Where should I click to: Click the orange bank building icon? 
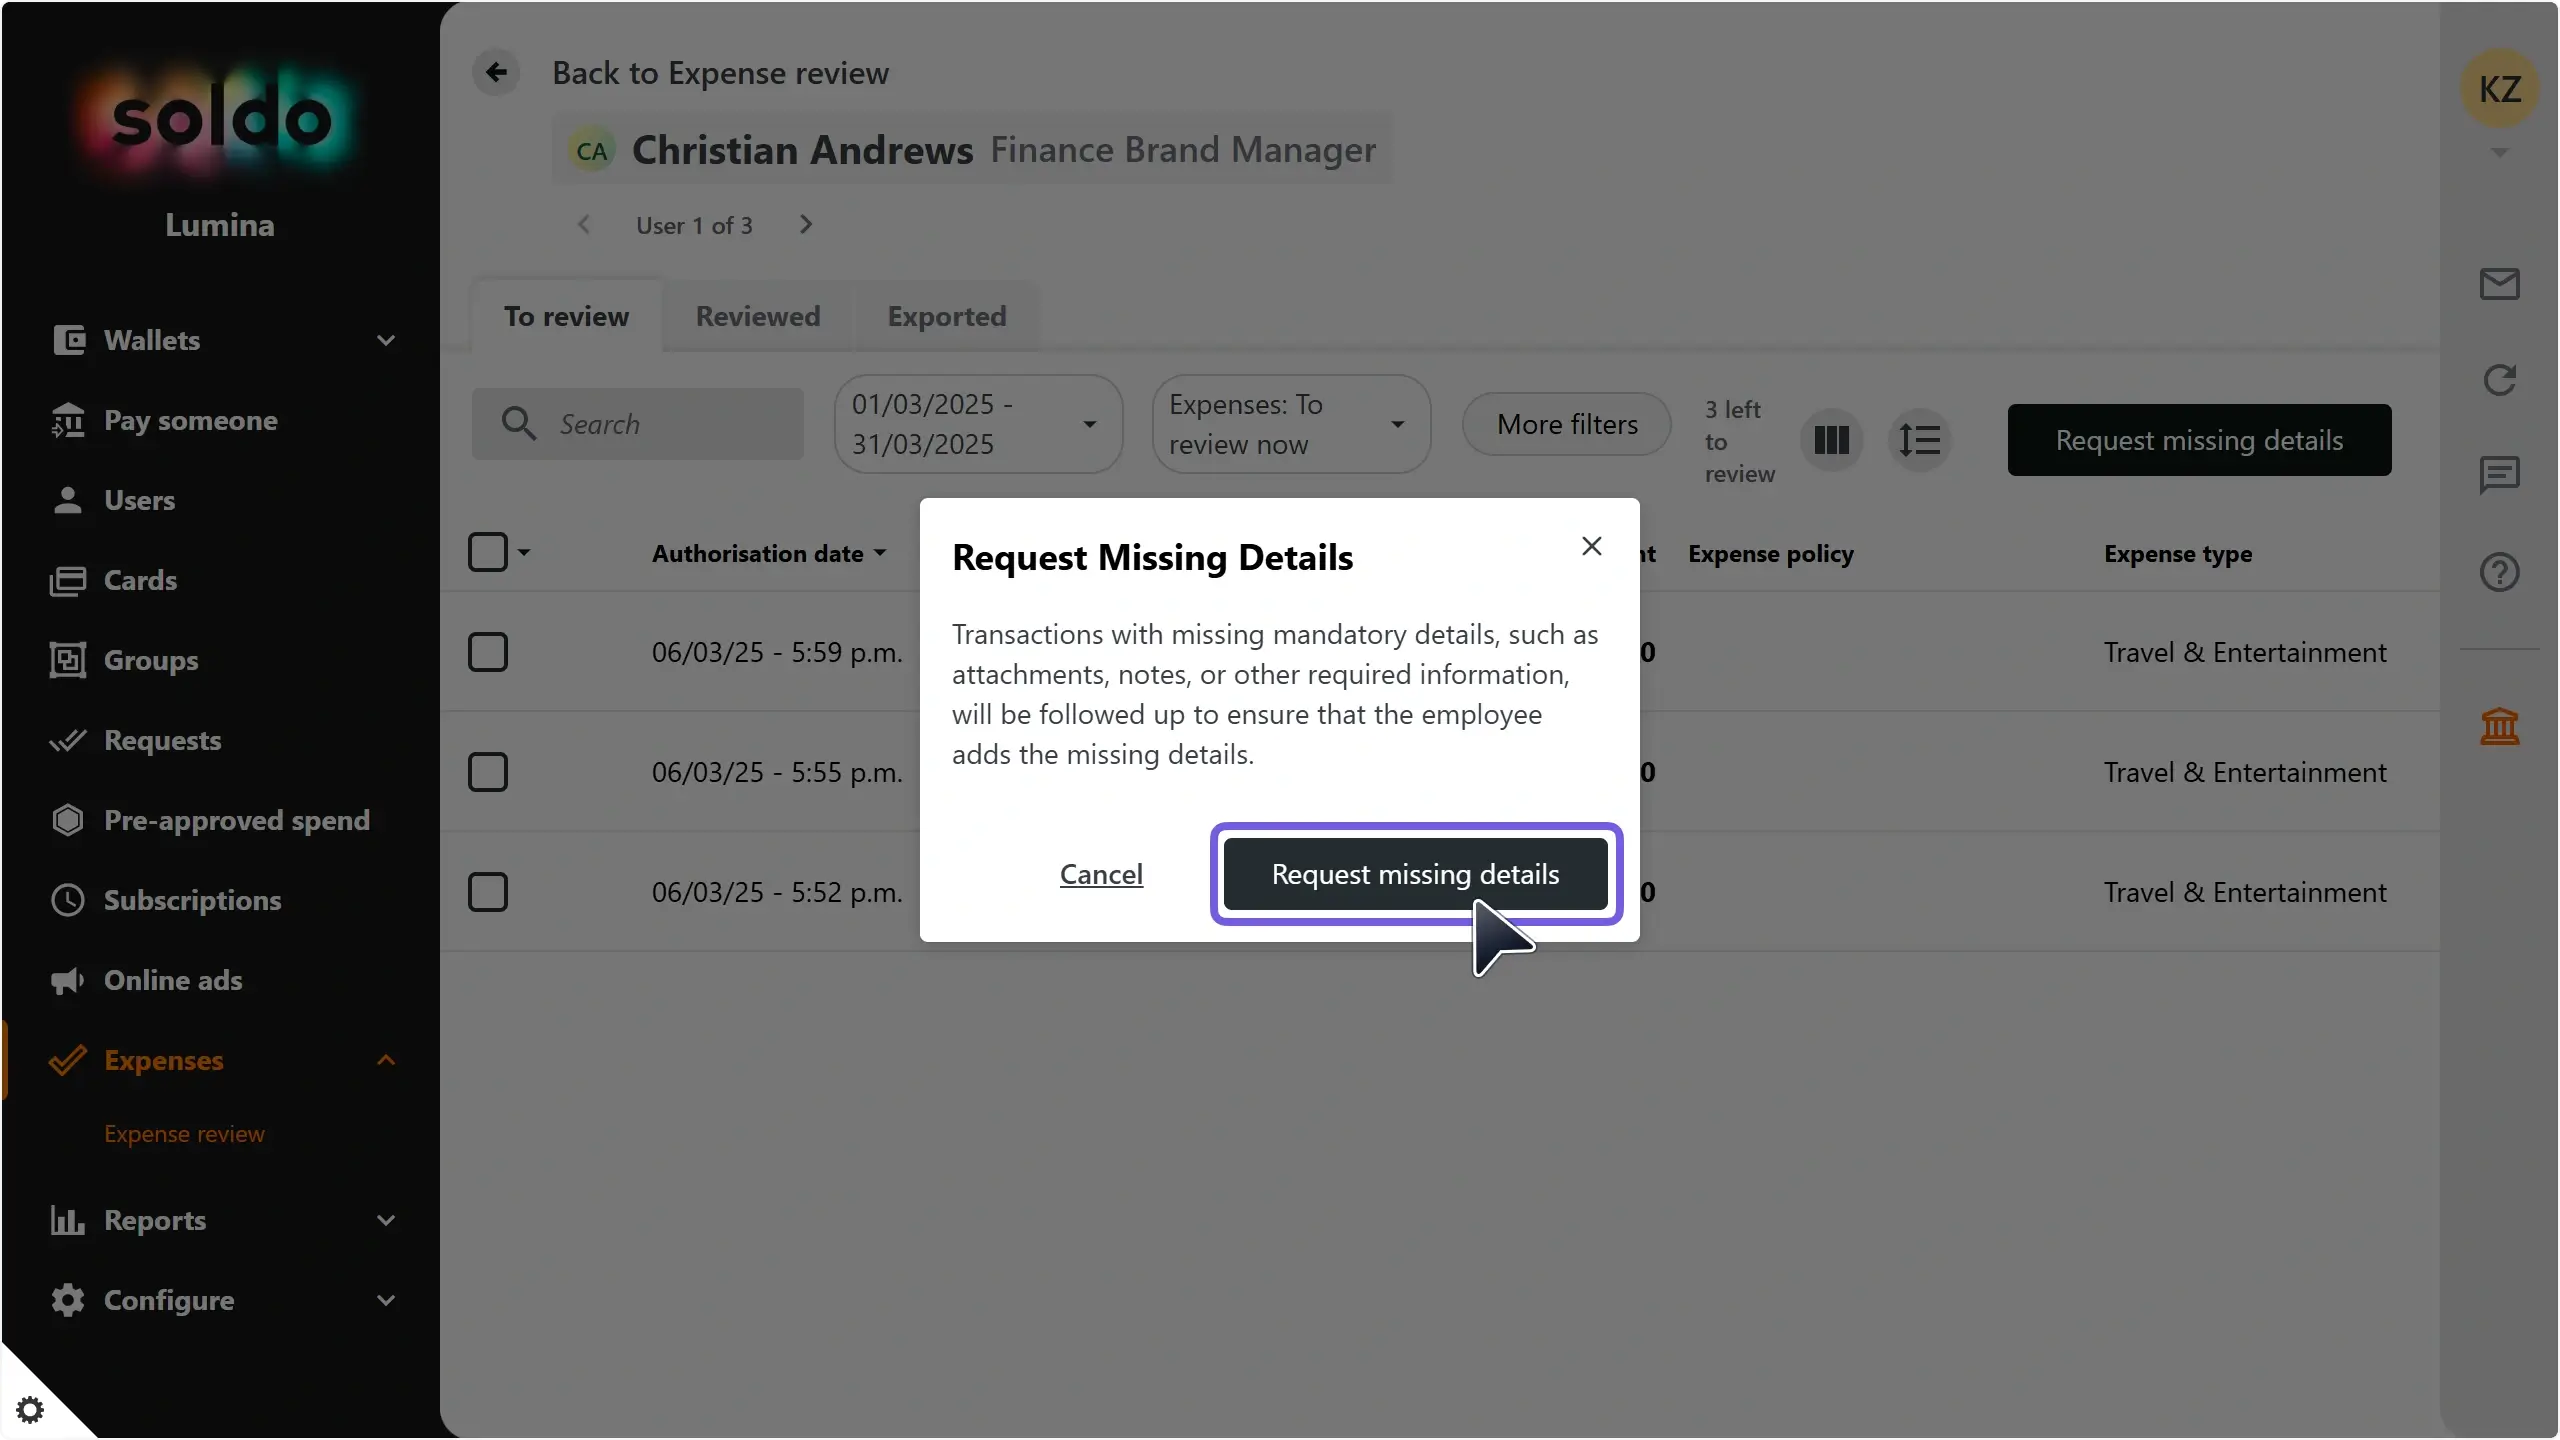(x=2499, y=726)
